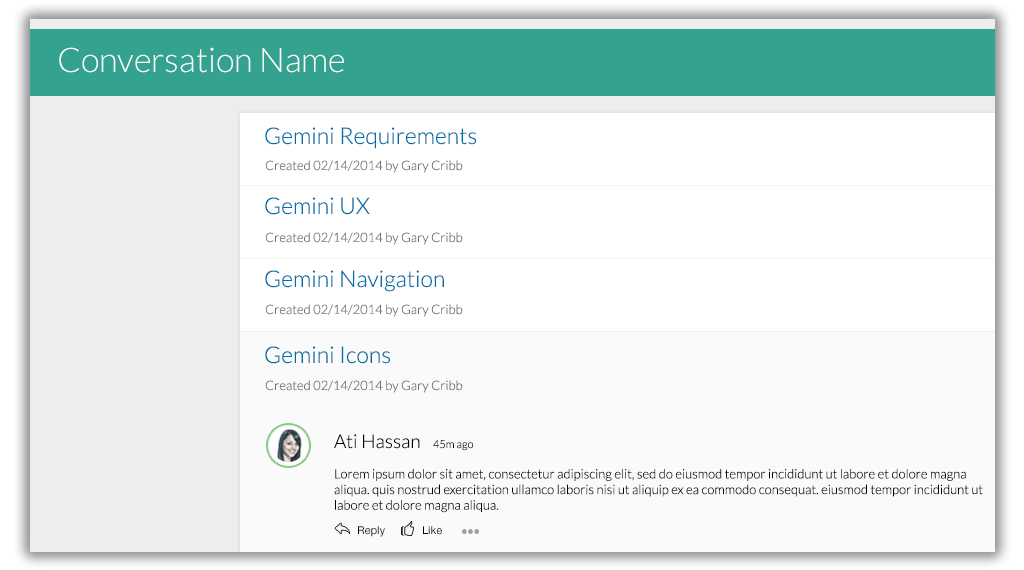This screenshot has height=570, width=1024.
Task: Click Gary Cribb under Gemini Icons
Action: pyautogui.click(x=432, y=386)
